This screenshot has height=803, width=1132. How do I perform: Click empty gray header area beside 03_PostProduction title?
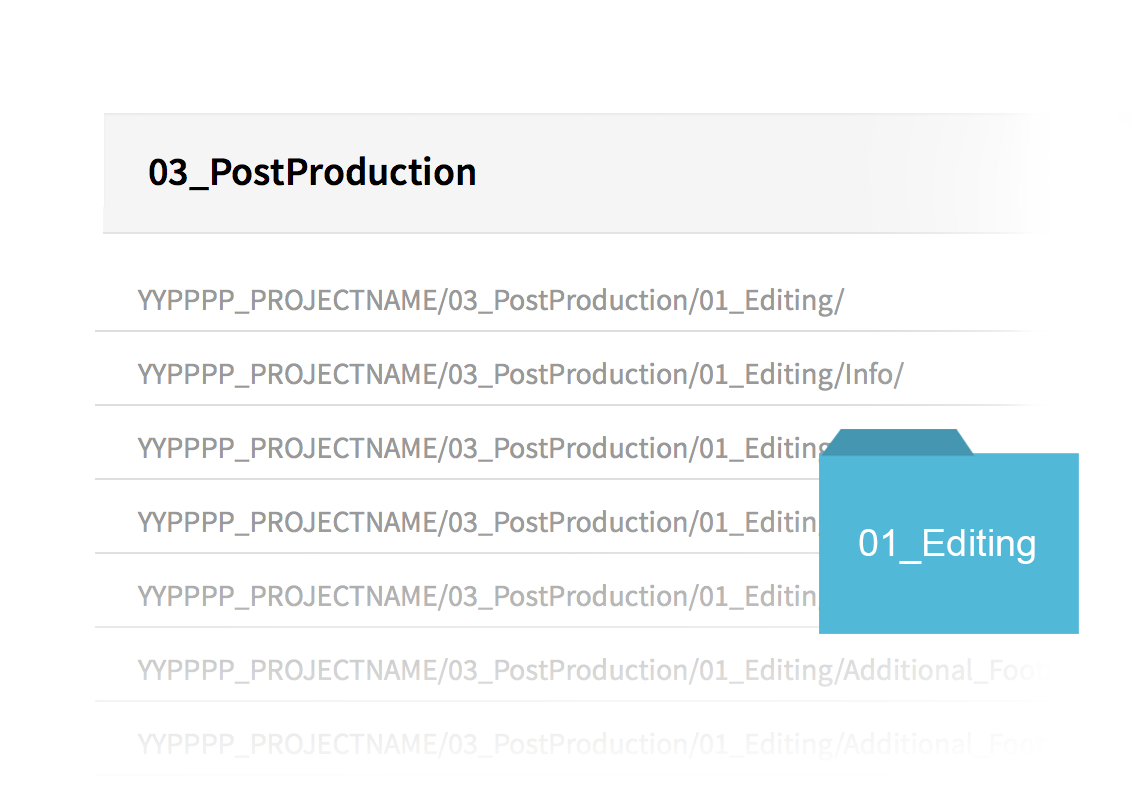[x=751, y=173]
